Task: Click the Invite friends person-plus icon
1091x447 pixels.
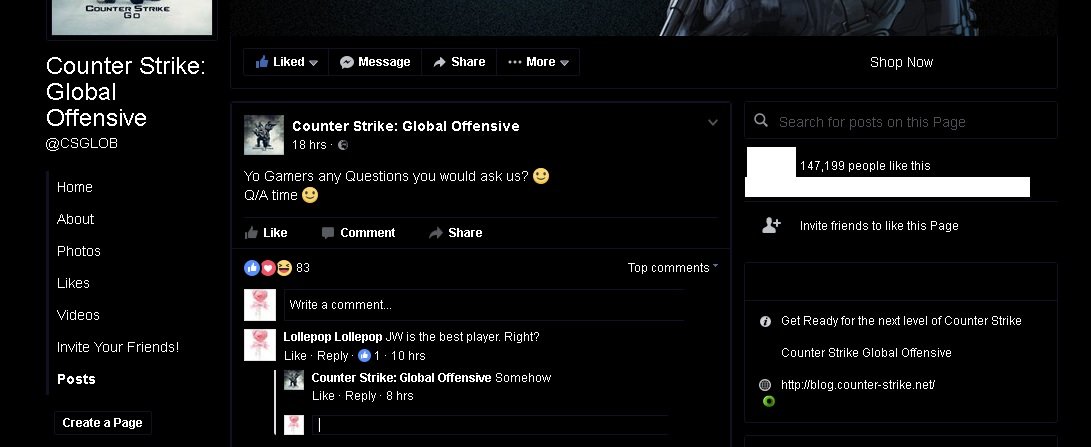Action: point(771,225)
